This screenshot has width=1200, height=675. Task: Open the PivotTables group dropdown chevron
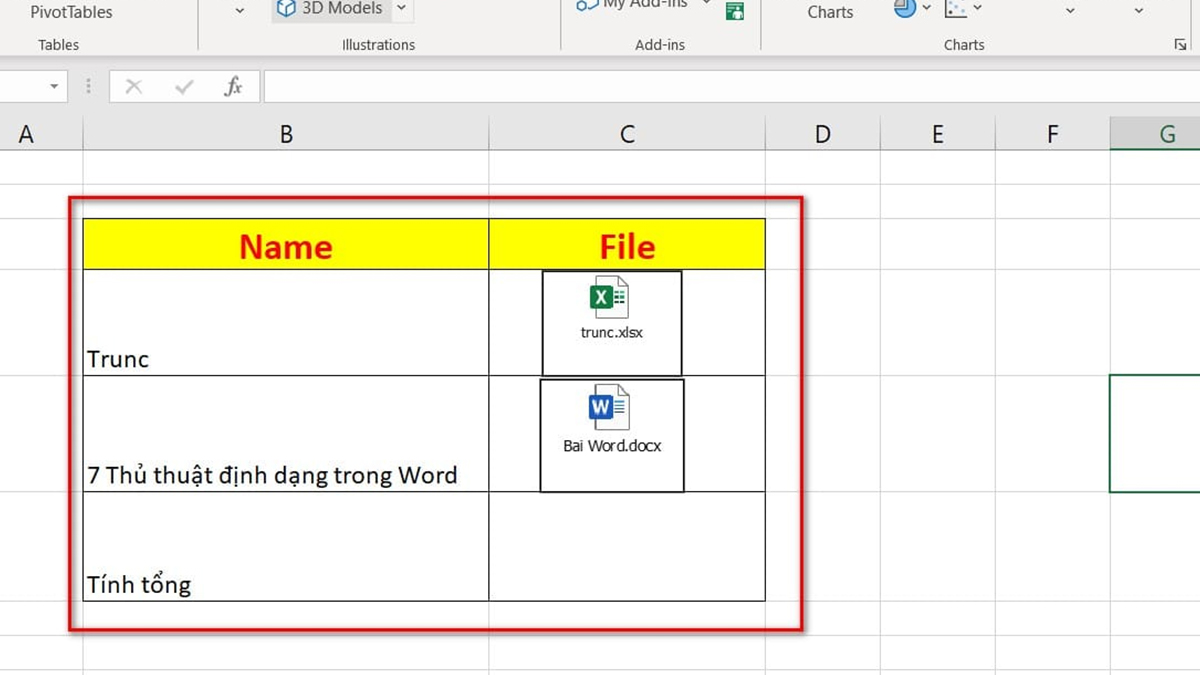pyautogui.click(x=238, y=10)
